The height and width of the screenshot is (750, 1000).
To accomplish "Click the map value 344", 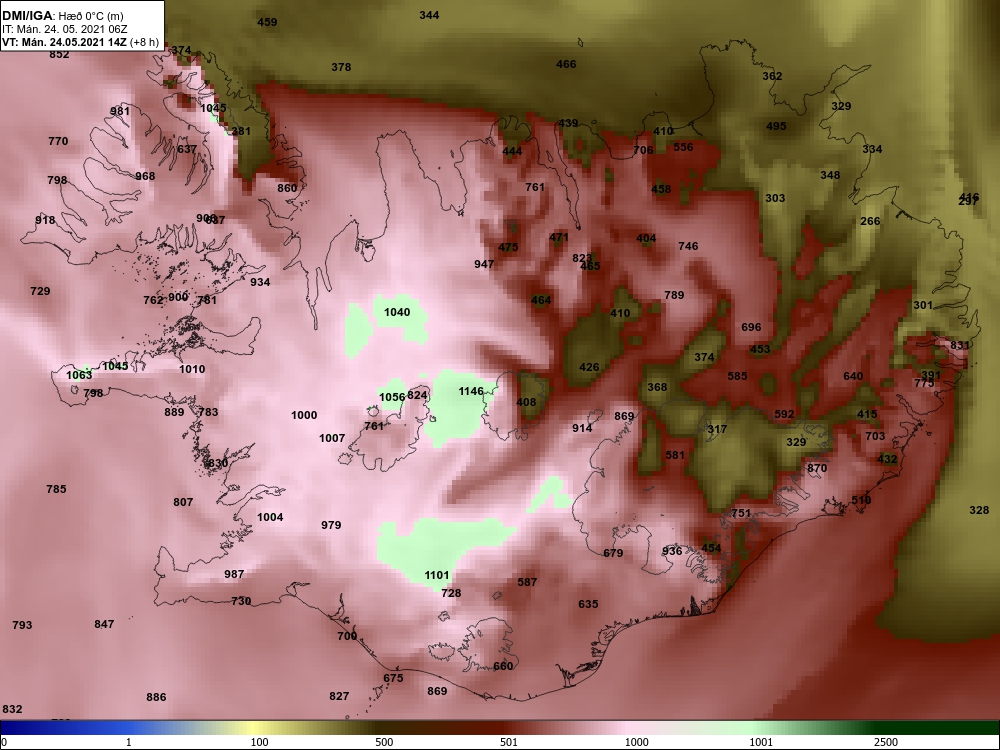I will (429, 15).
